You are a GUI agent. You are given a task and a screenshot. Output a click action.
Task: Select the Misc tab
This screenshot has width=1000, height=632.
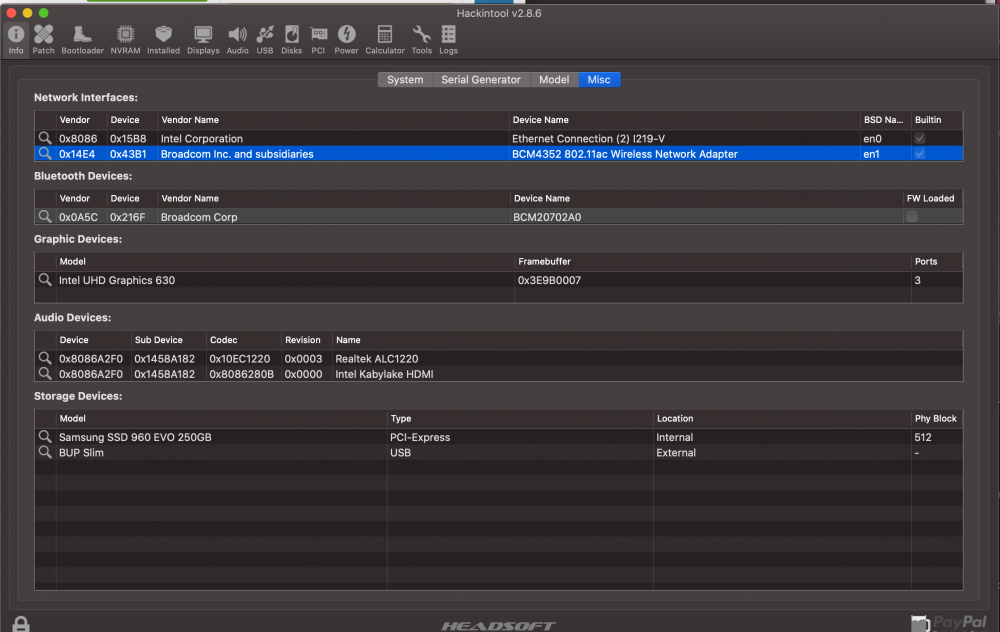click(599, 80)
